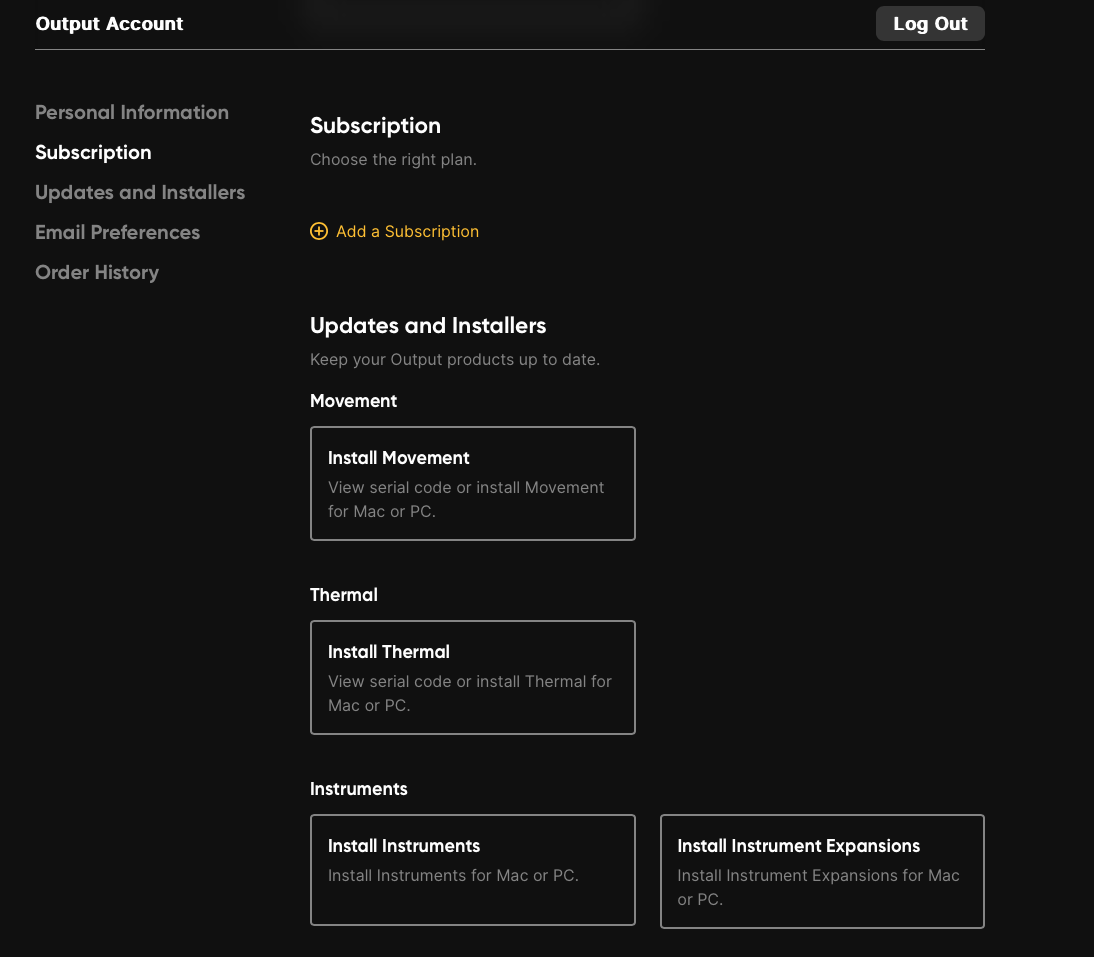Click the Output Account header title
Screen dimensions: 1094x957
pyautogui.click(x=110, y=24)
